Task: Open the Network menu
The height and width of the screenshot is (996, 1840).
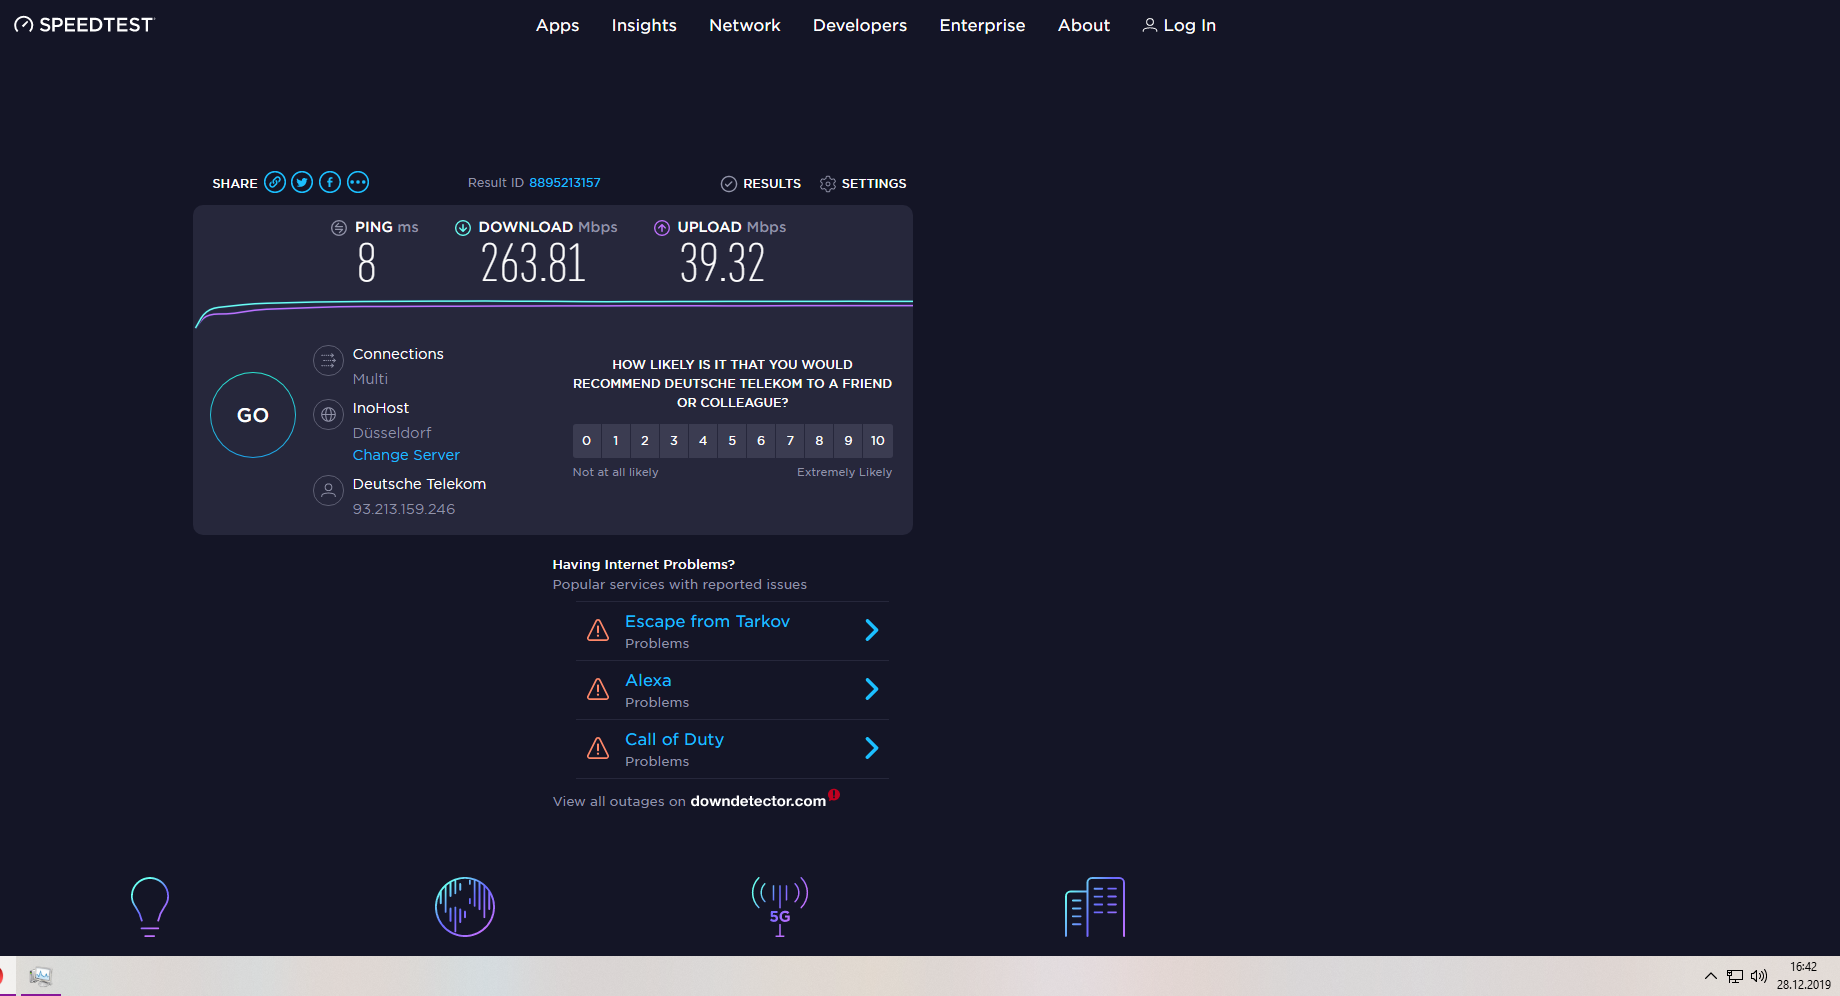Action: pyautogui.click(x=745, y=25)
